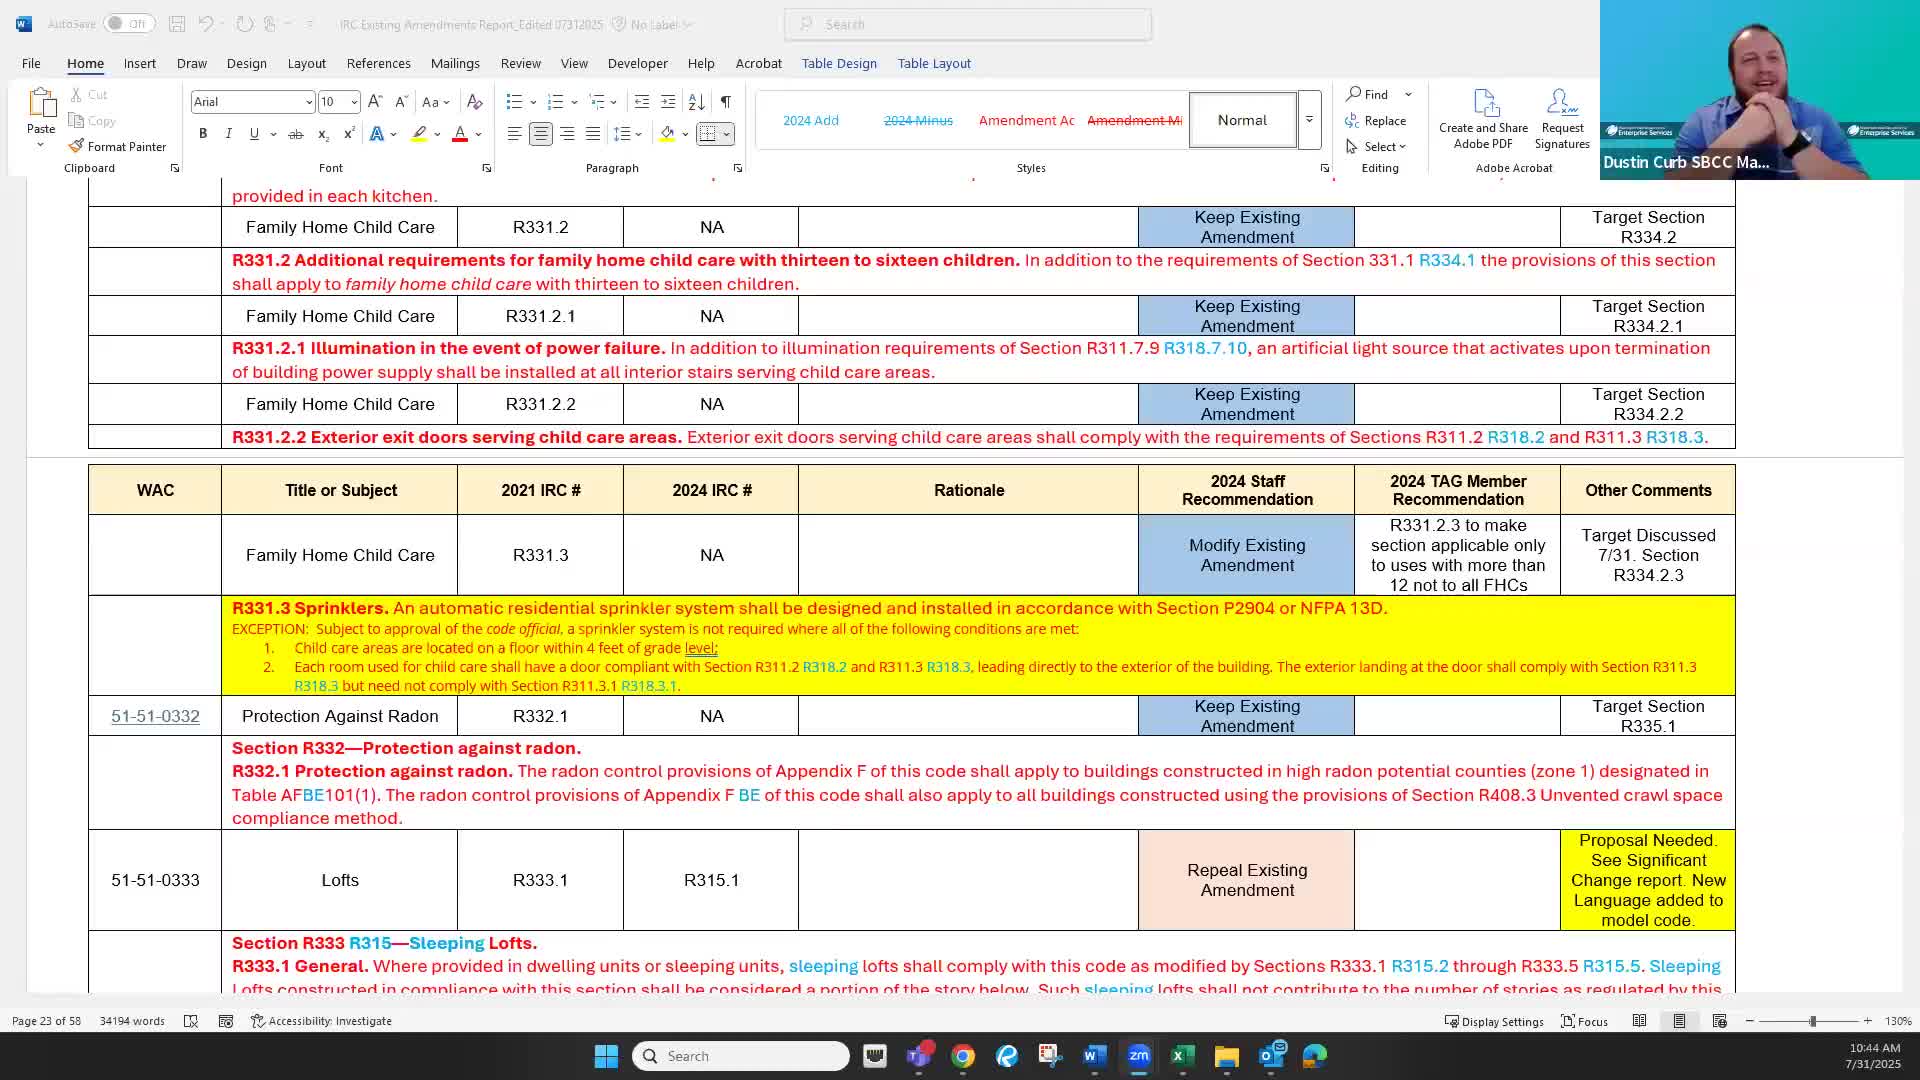This screenshot has width=1920, height=1080.
Task: Apply italic formatting
Action: click(228, 133)
